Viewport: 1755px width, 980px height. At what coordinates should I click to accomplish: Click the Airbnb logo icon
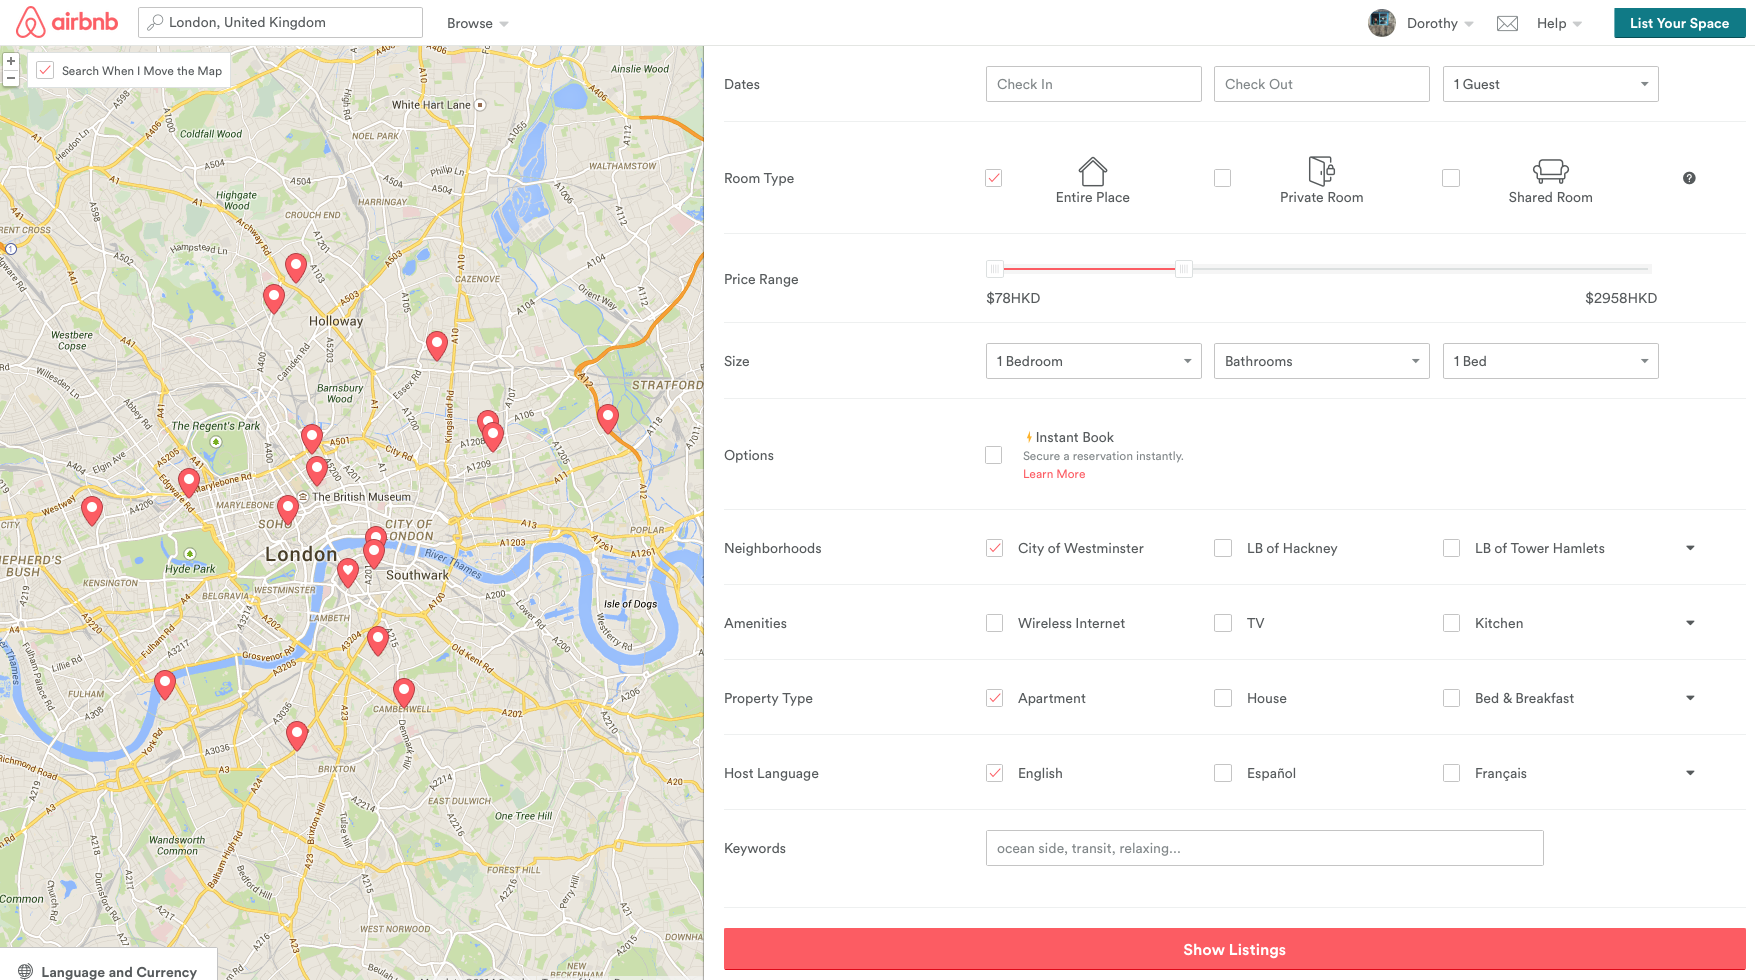[31, 22]
